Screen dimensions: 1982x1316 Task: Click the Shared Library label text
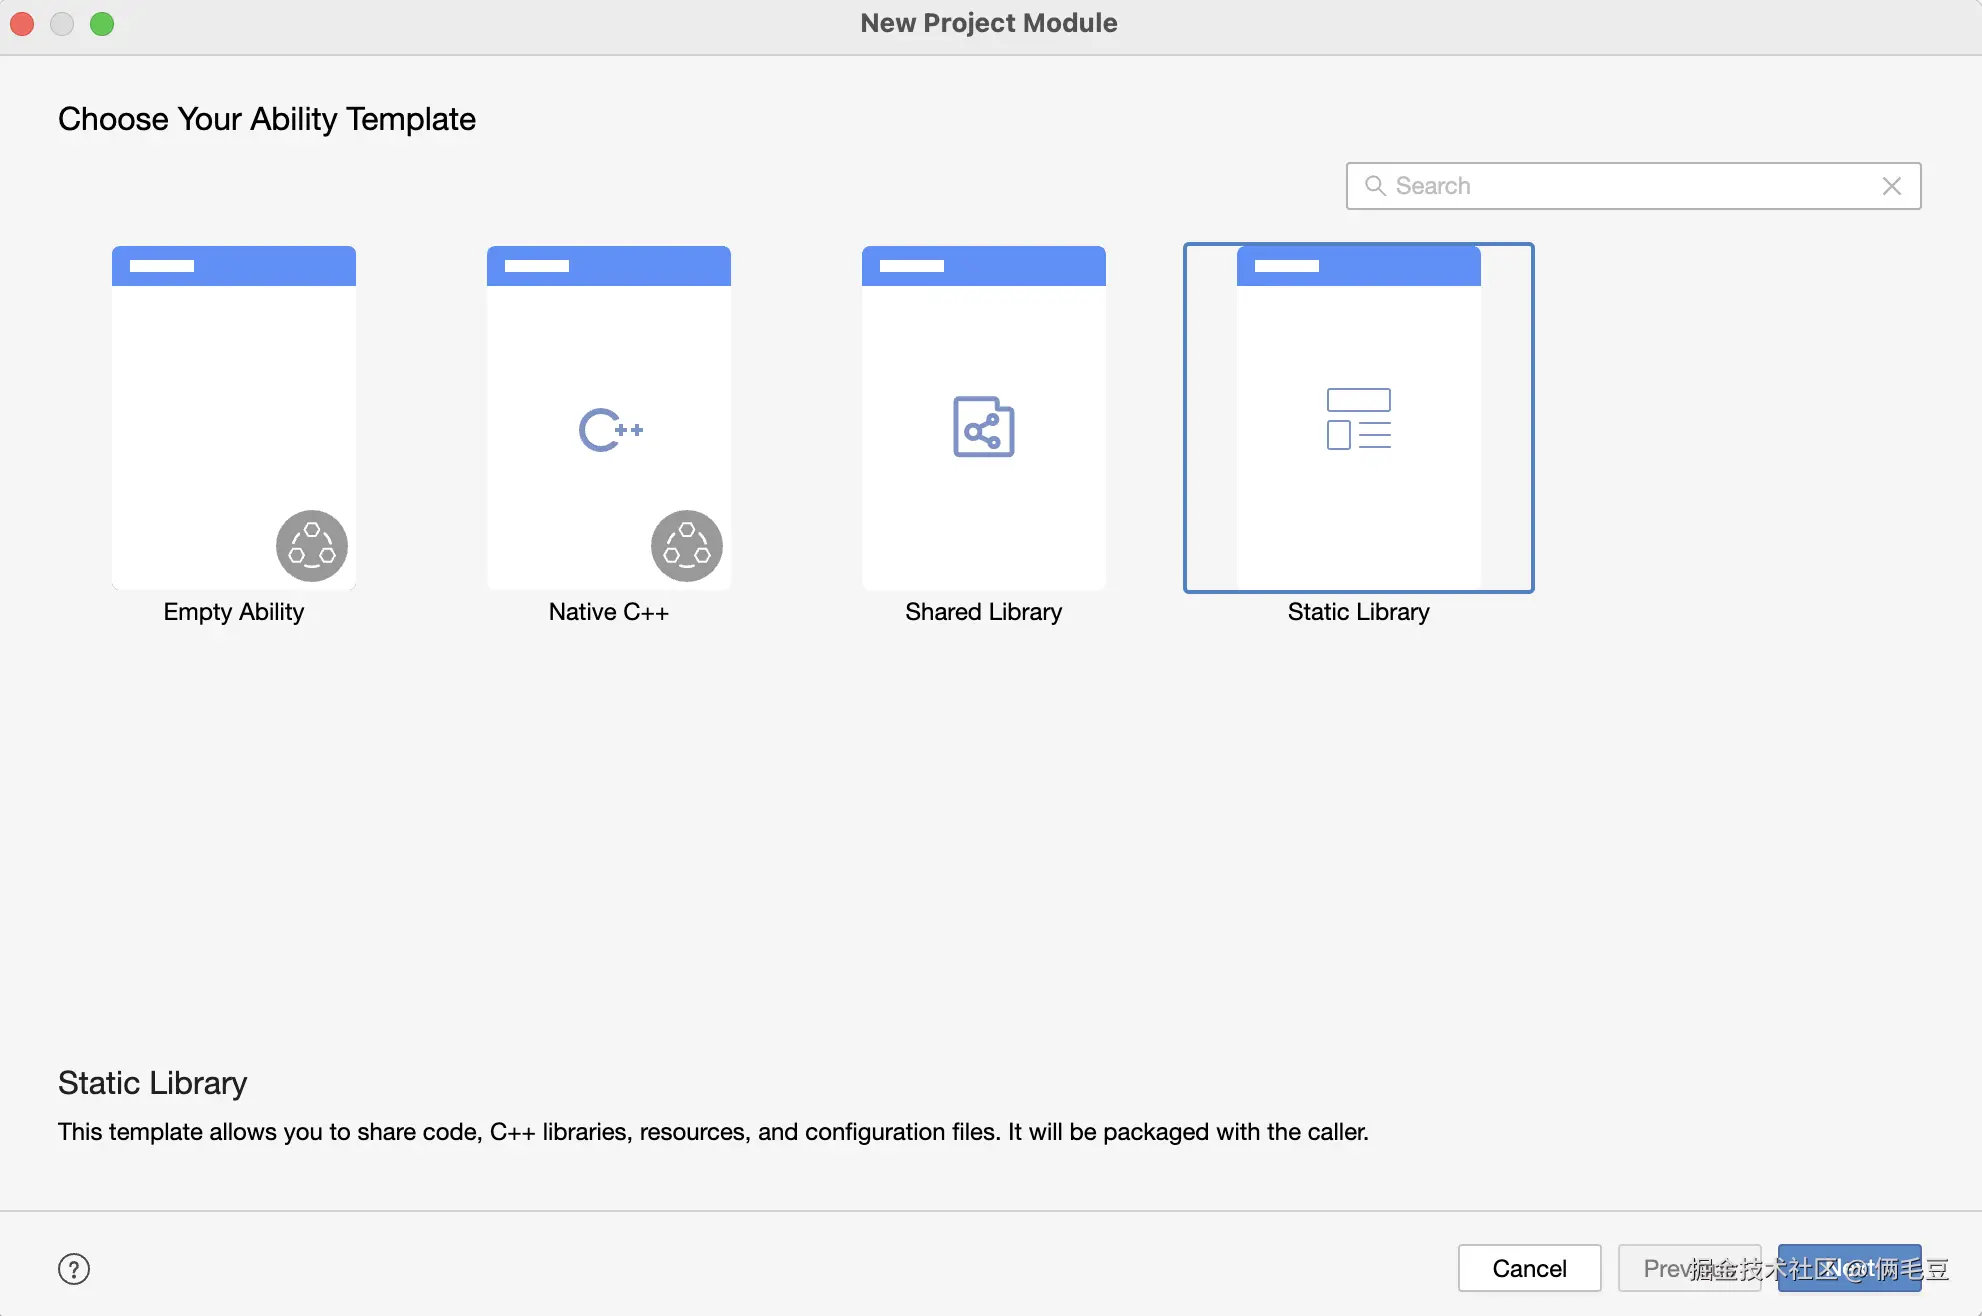(983, 612)
